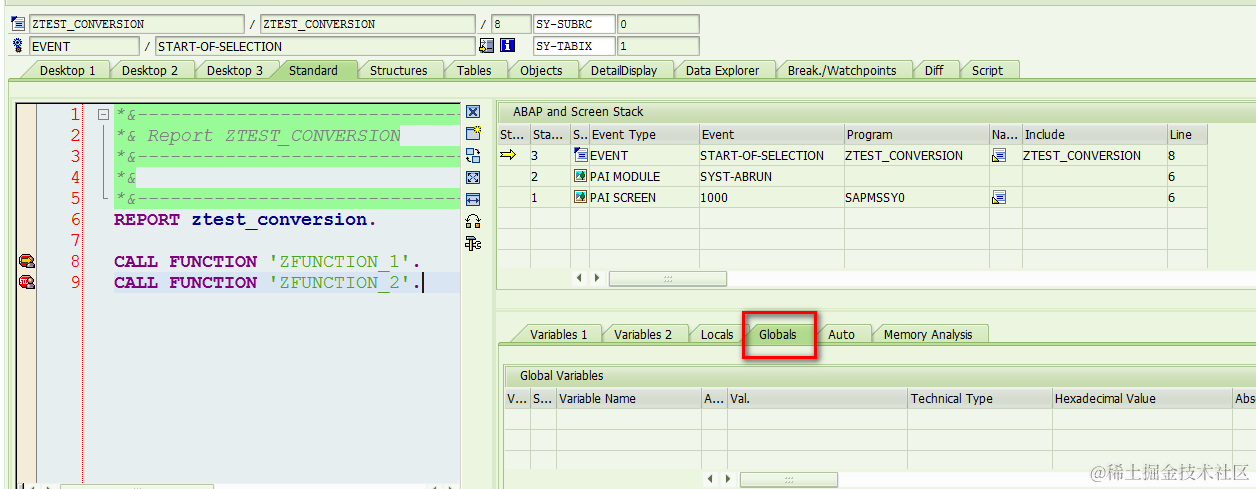This screenshot has width=1256, height=489.
Task: Click SY-TABIX value field
Action: click(658, 46)
